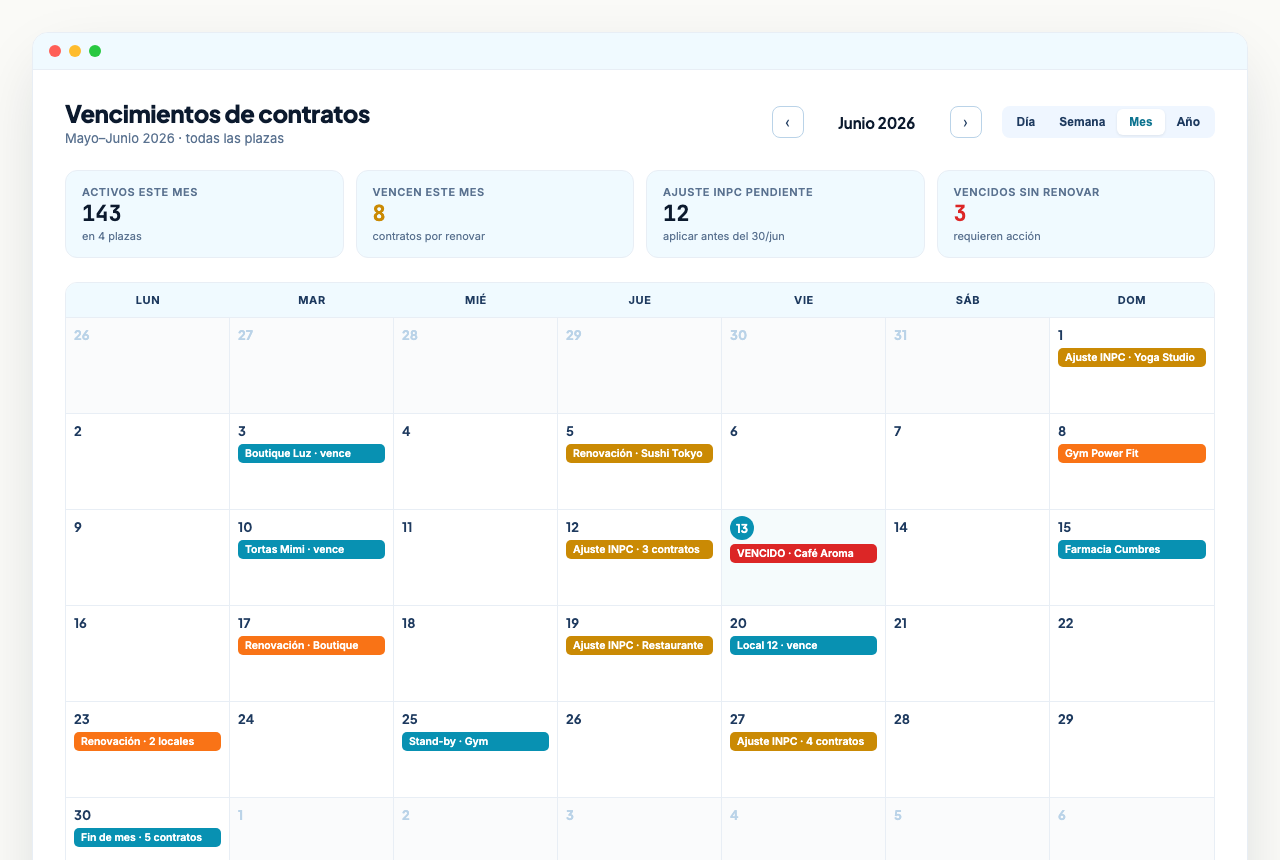Image resolution: width=1280 pixels, height=860 pixels.
Task: Click the DOM column header
Action: pyautogui.click(x=1132, y=300)
